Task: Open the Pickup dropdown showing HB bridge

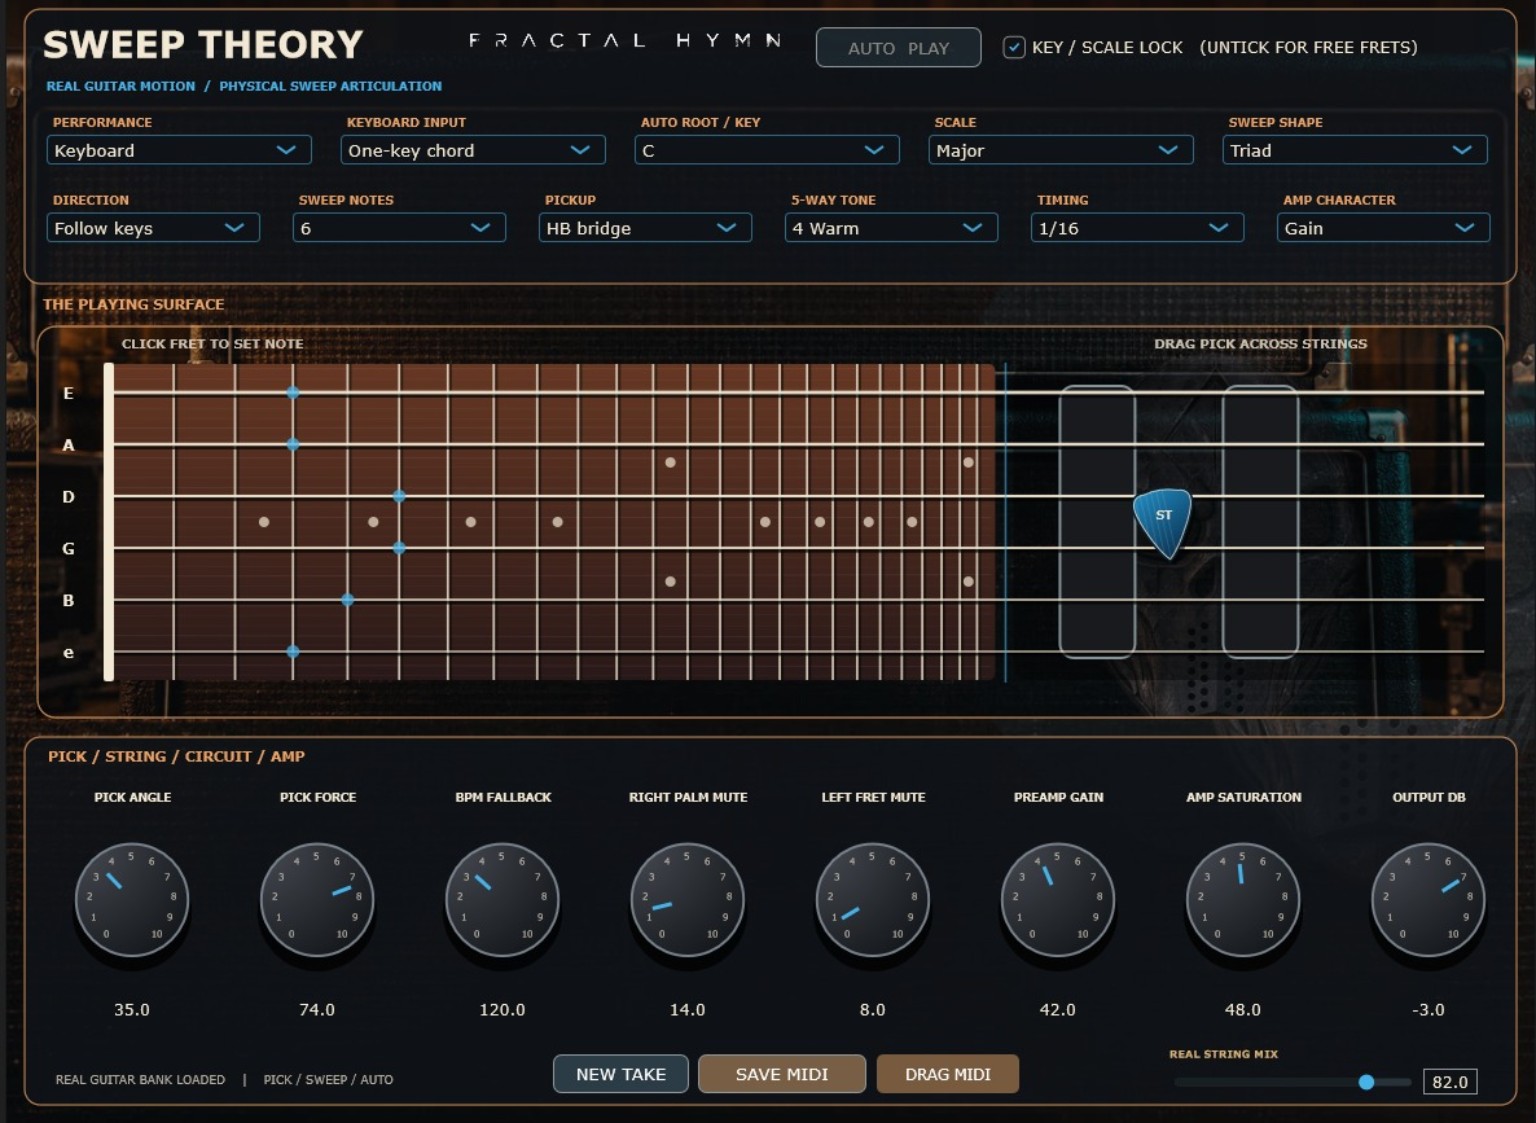Action: pyautogui.click(x=645, y=228)
